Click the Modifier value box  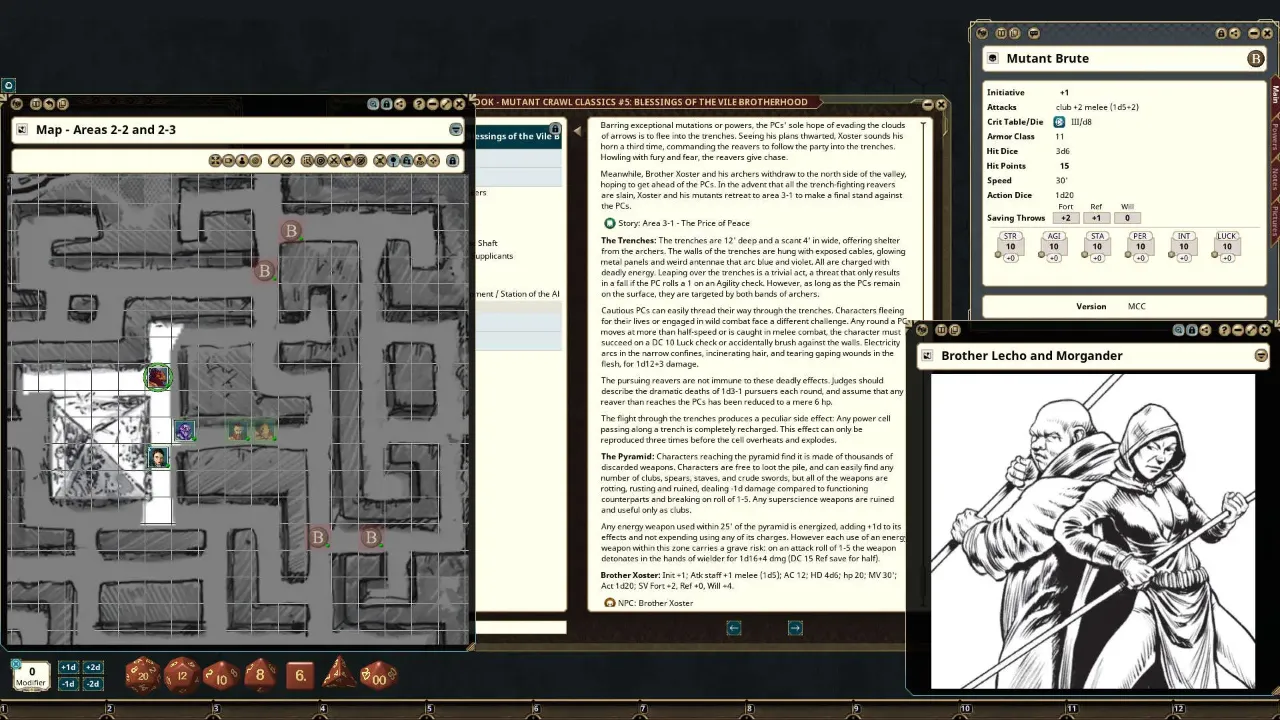point(32,676)
